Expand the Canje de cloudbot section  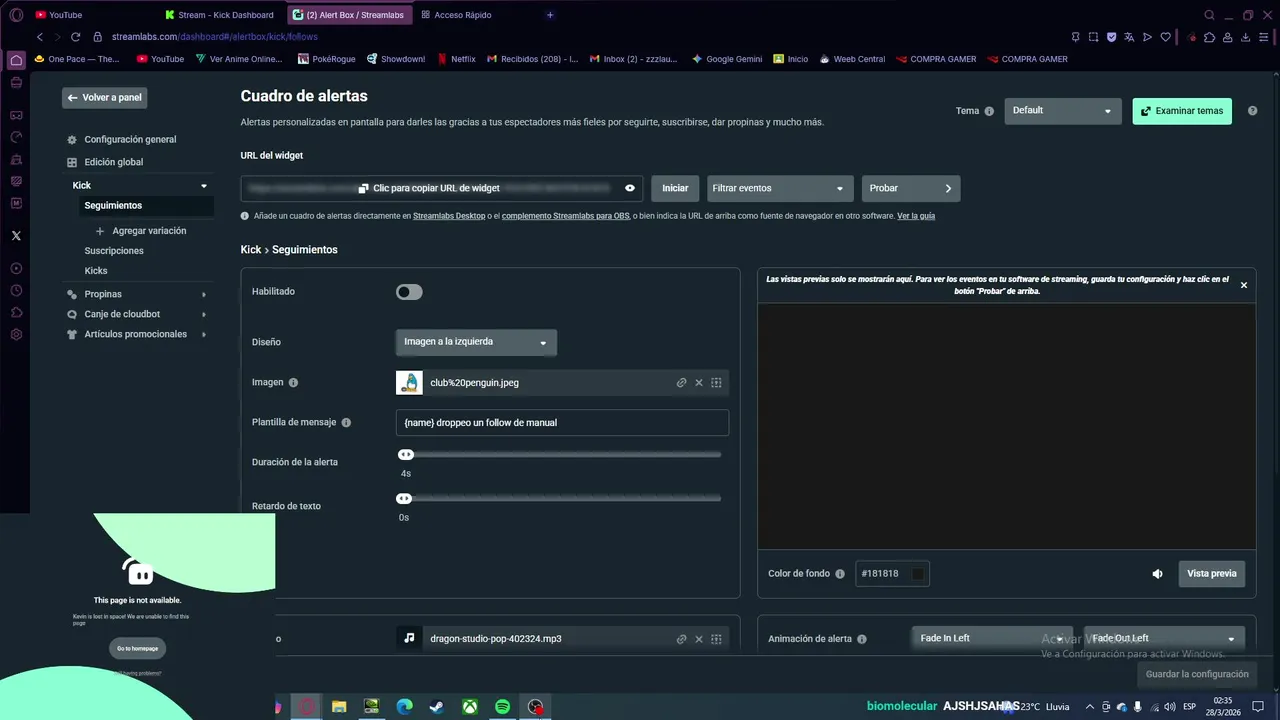click(x=204, y=314)
